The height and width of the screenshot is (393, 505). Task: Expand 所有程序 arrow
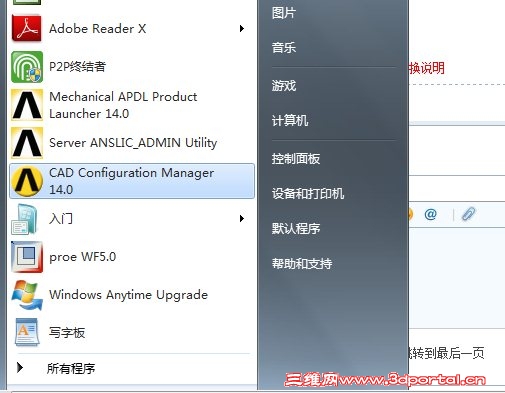click(20, 368)
